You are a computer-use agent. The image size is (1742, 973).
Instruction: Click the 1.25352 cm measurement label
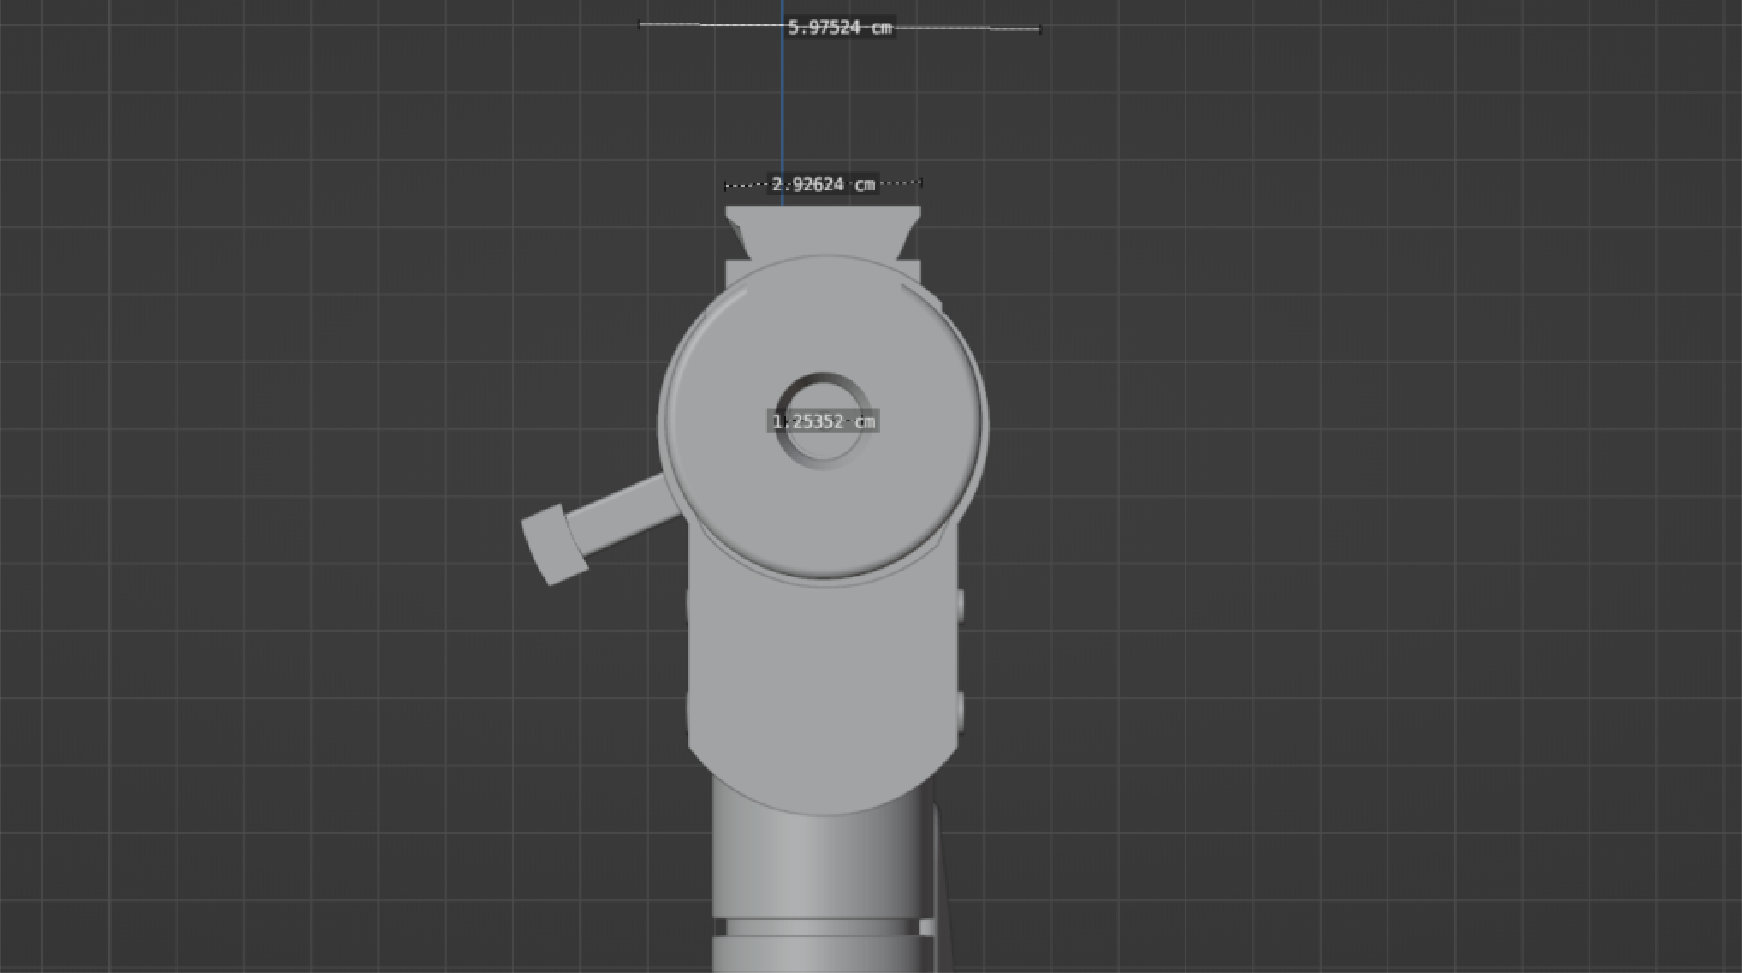coord(824,422)
